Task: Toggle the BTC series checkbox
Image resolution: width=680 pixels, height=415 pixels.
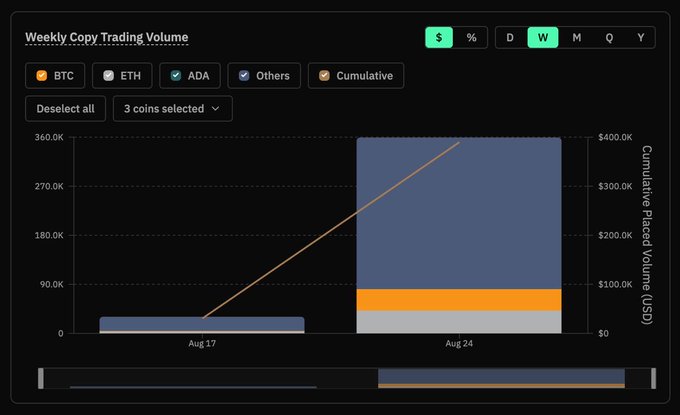Action: point(42,75)
